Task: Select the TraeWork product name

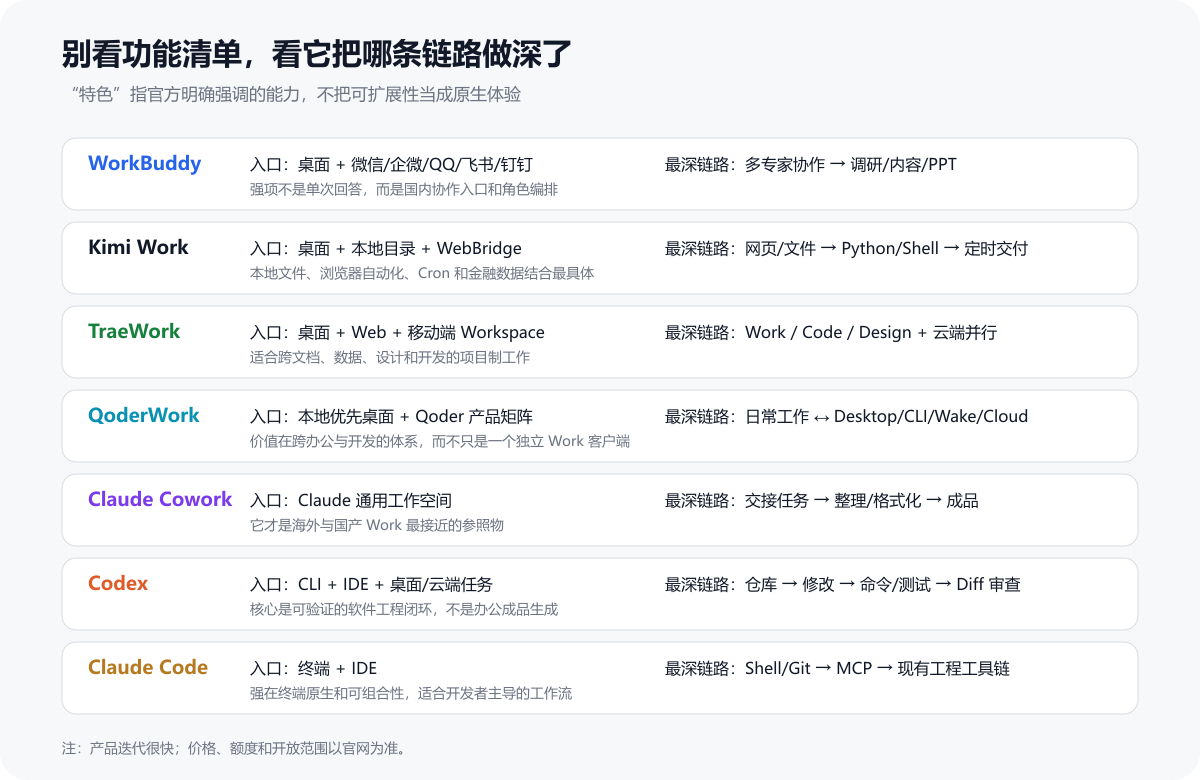Action: coord(134,331)
